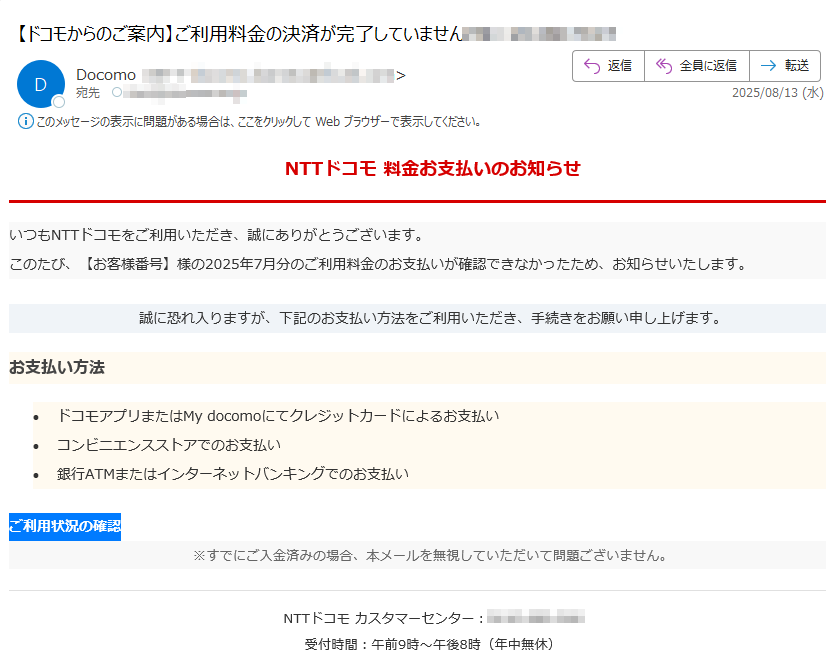826x661 pixels.
Task: Click the recipient presence circle next to 宛先
Action: point(117,93)
